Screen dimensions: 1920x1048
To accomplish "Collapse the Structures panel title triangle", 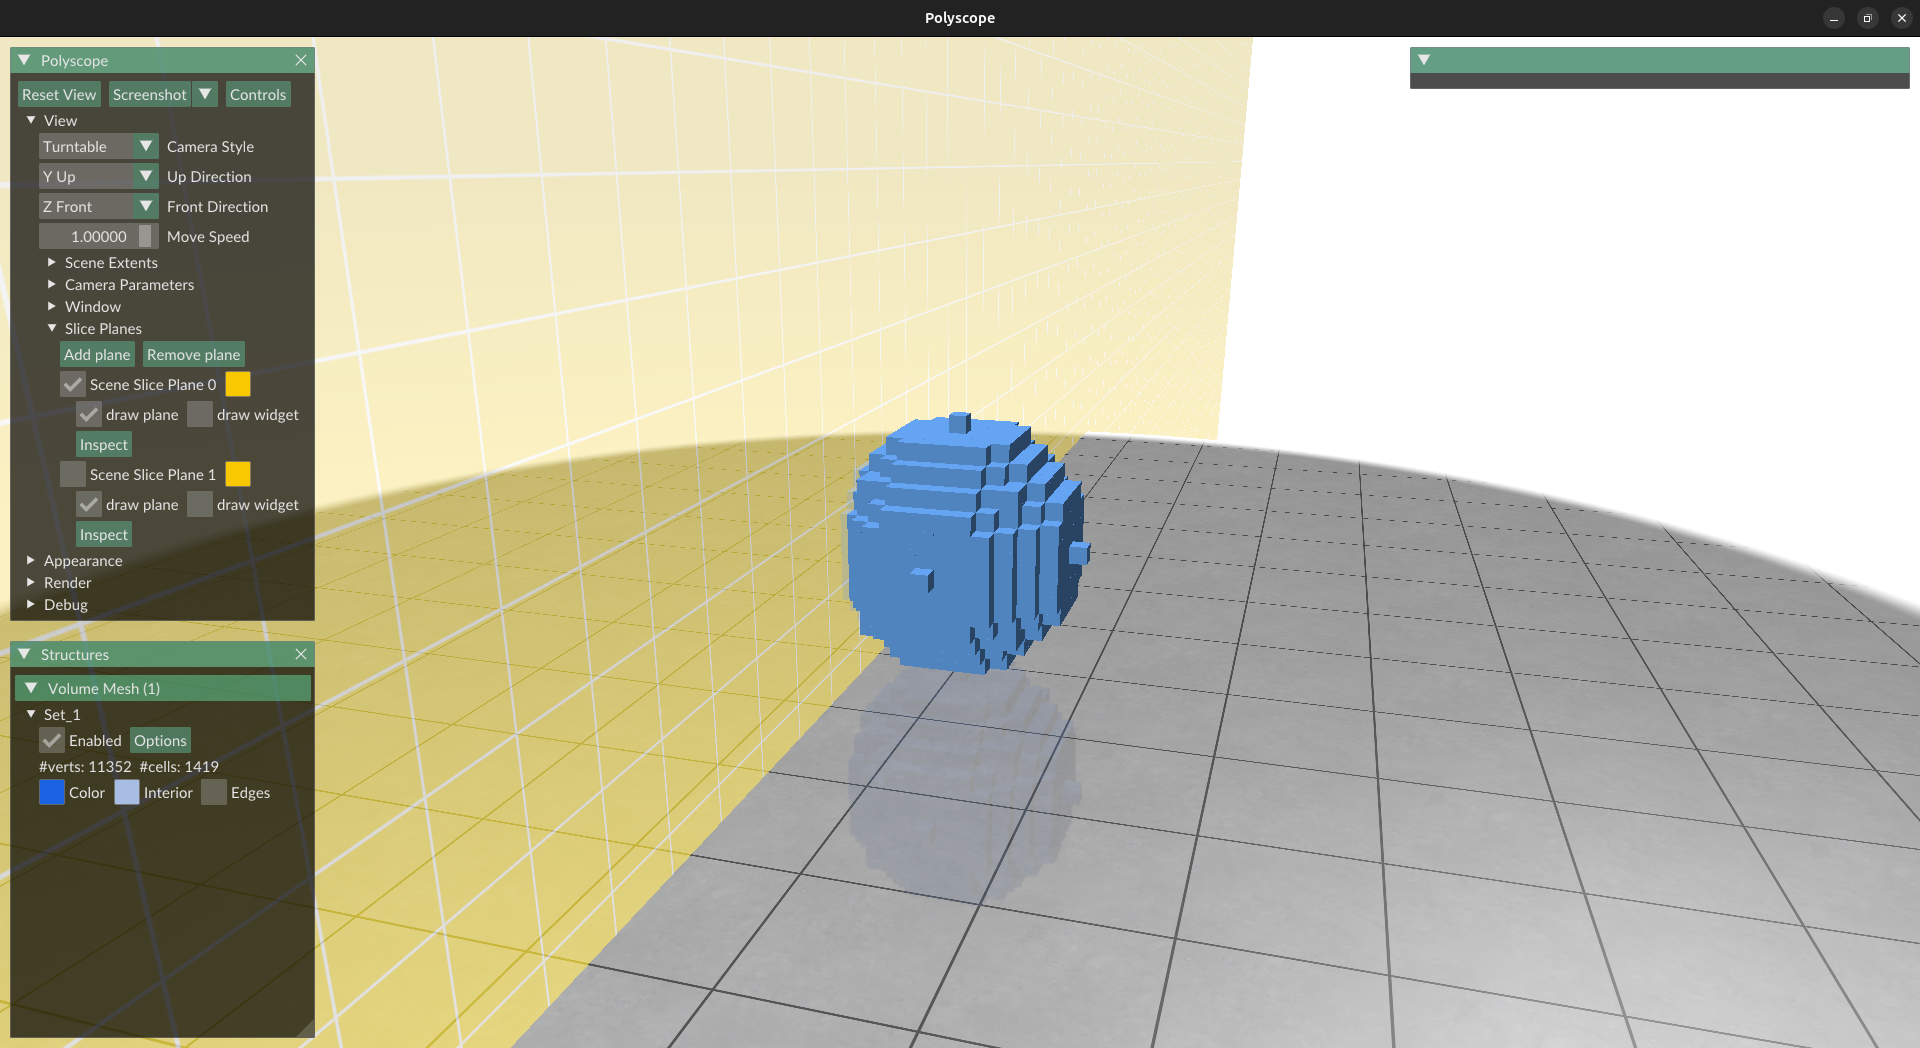I will coord(25,655).
